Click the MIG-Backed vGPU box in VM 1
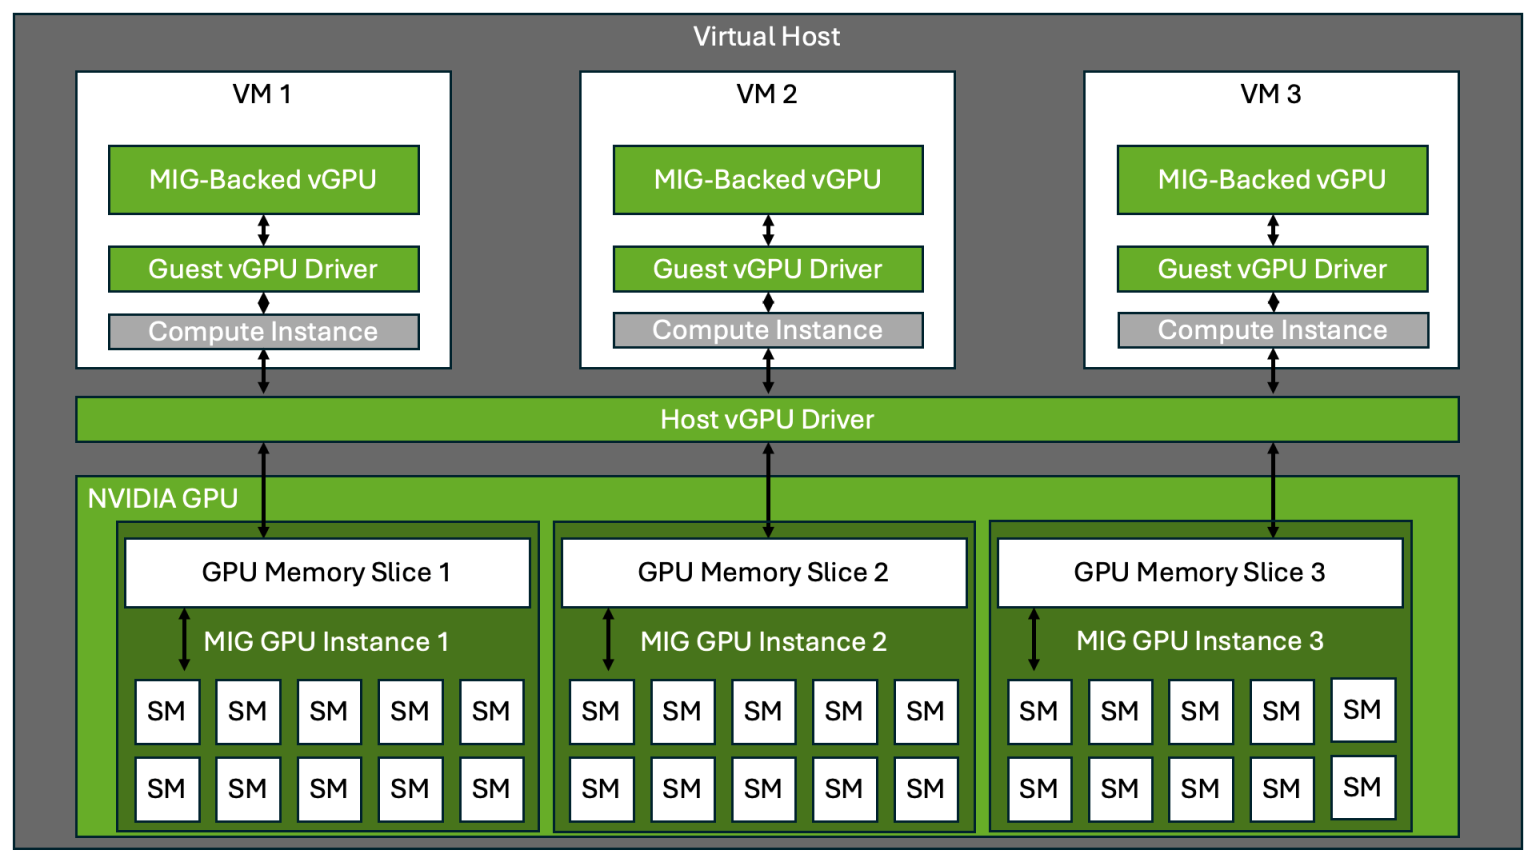 pos(264,180)
